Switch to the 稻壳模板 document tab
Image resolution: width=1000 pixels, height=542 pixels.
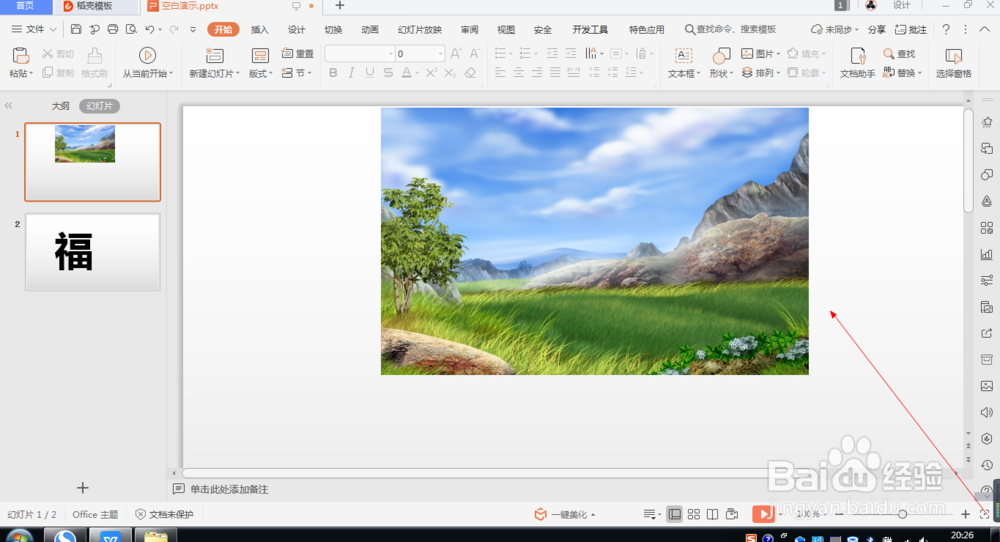[x=96, y=6]
